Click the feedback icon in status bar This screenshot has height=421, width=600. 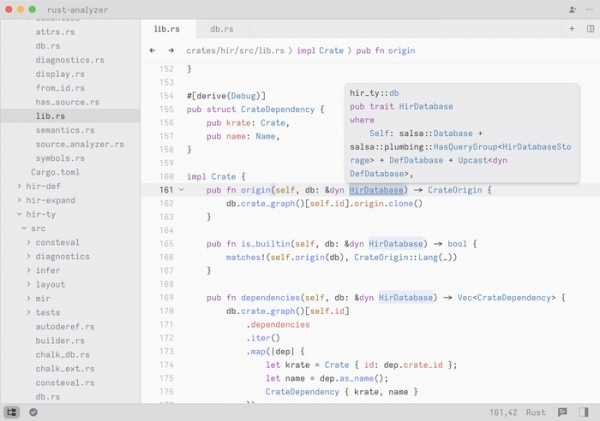(x=563, y=411)
